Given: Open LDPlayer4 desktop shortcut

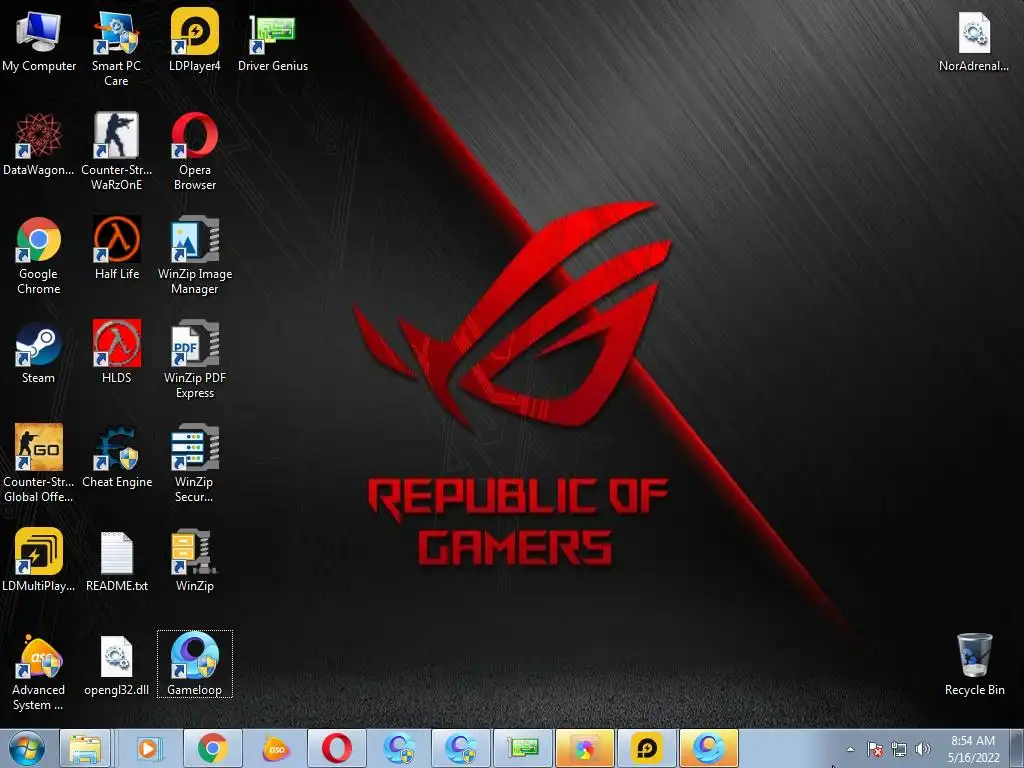Looking at the screenshot, I should (x=195, y=40).
